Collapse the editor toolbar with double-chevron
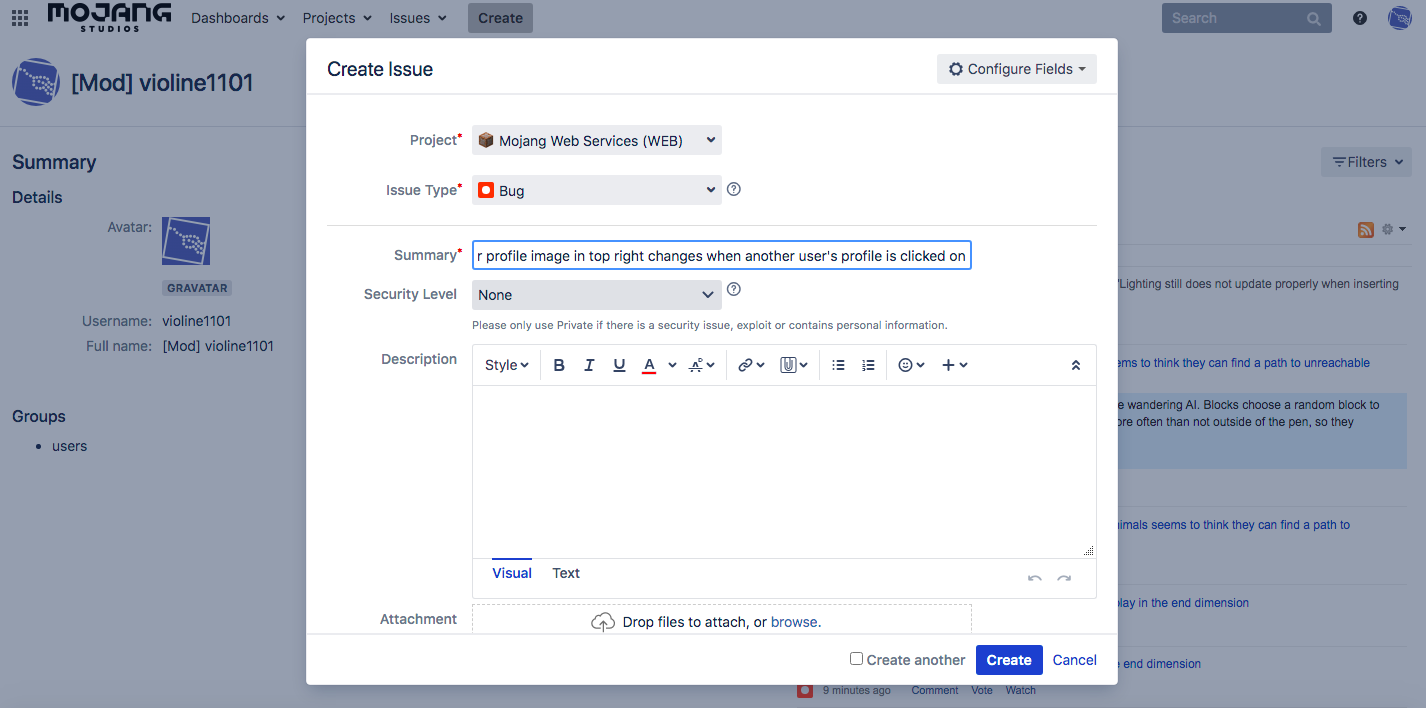 point(1075,365)
